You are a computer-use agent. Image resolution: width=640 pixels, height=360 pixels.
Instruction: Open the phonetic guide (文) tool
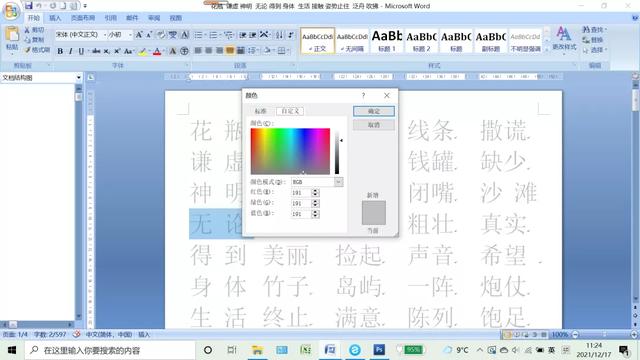(173, 35)
